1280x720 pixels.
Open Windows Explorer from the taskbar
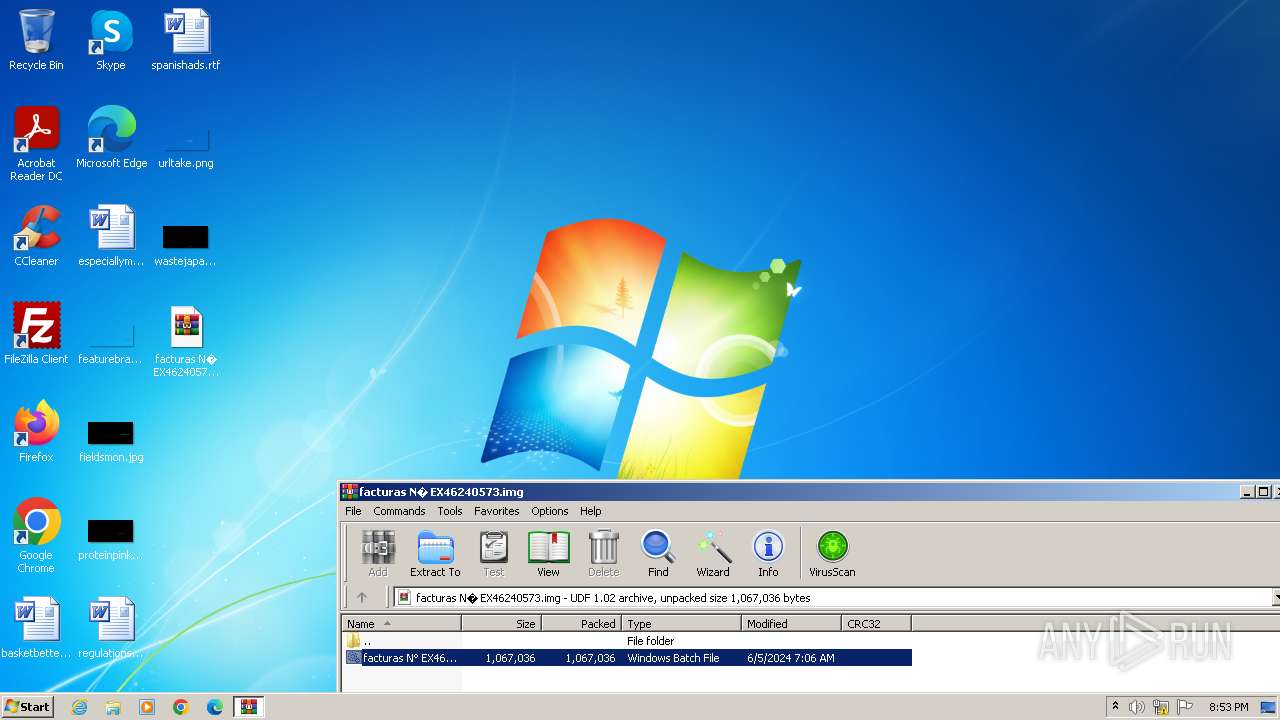(x=113, y=707)
